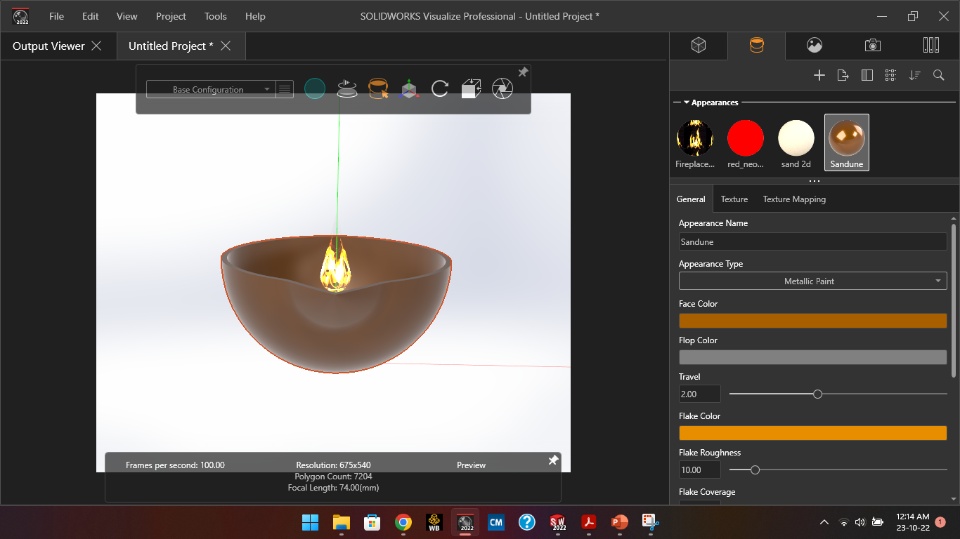This screenshot has height=539, width=960.
Task: Open the Project menu
Action: click(x=171, y=16)
